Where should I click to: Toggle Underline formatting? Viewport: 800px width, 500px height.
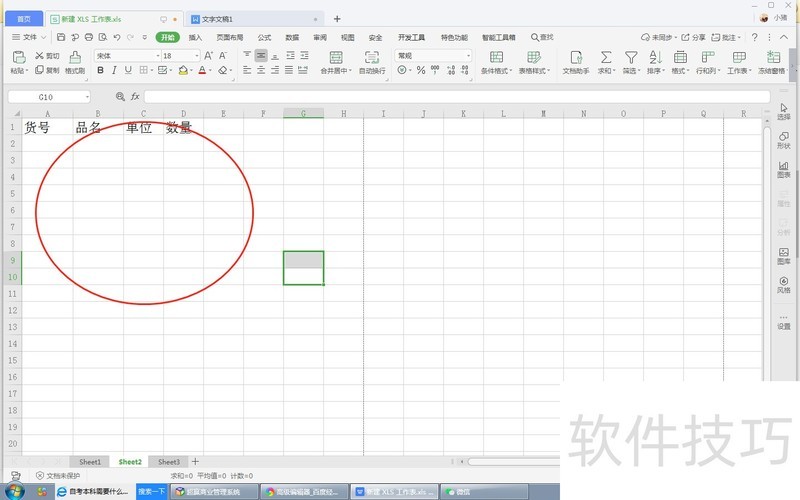128,70
